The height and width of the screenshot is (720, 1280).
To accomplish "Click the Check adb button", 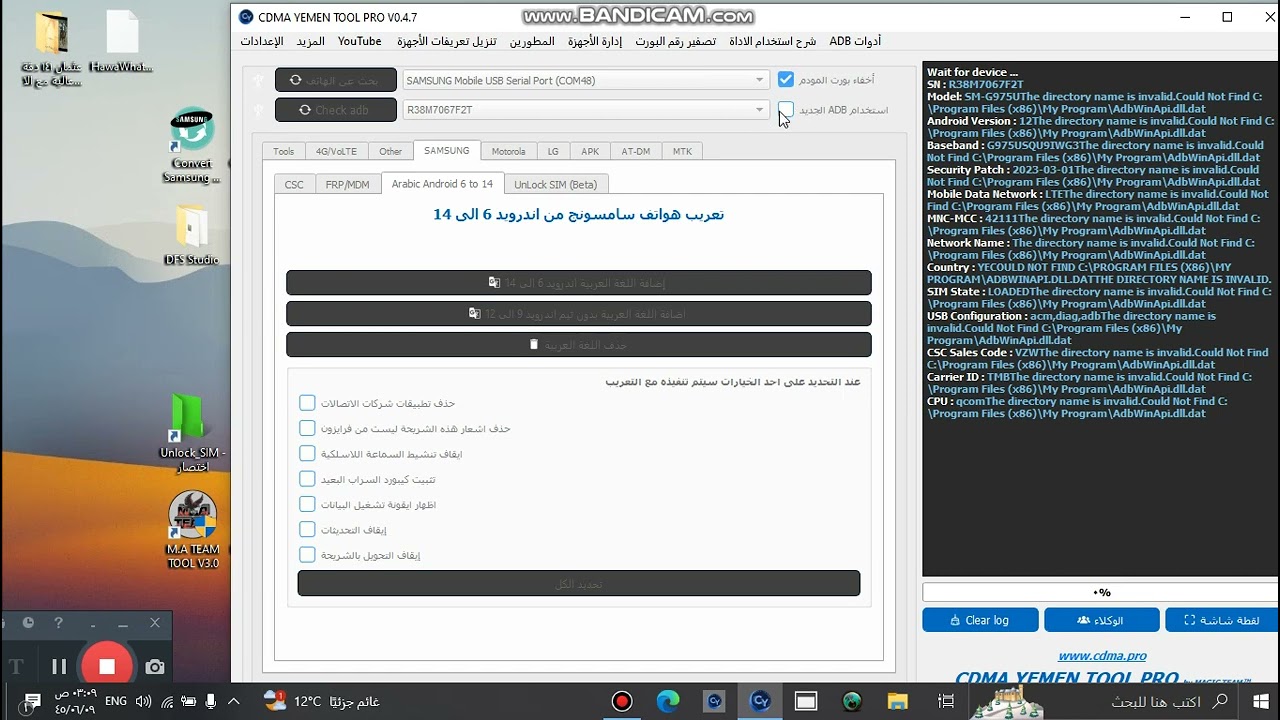I will (336, 110).
